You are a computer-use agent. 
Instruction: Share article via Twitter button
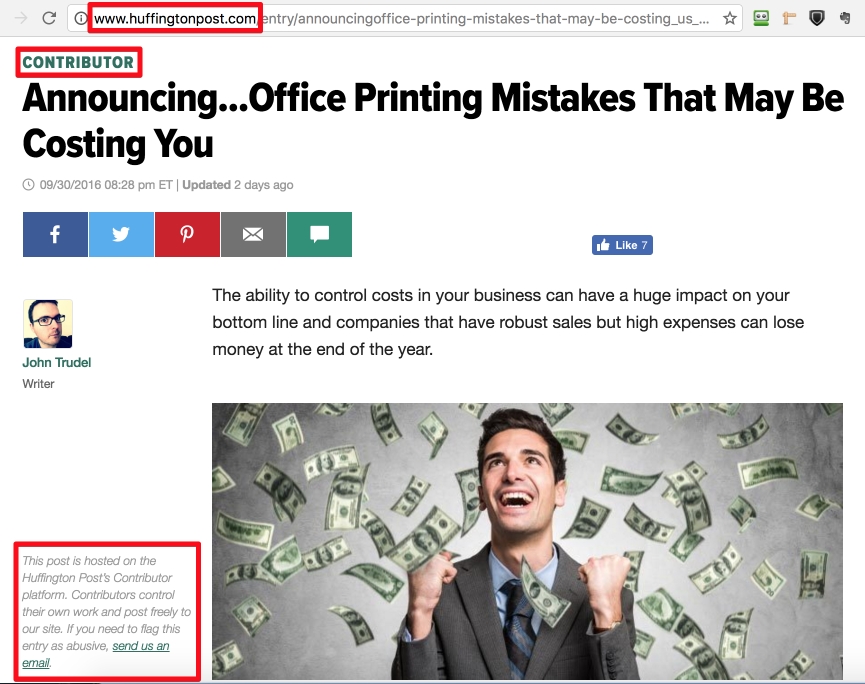[x=121, y=234]
